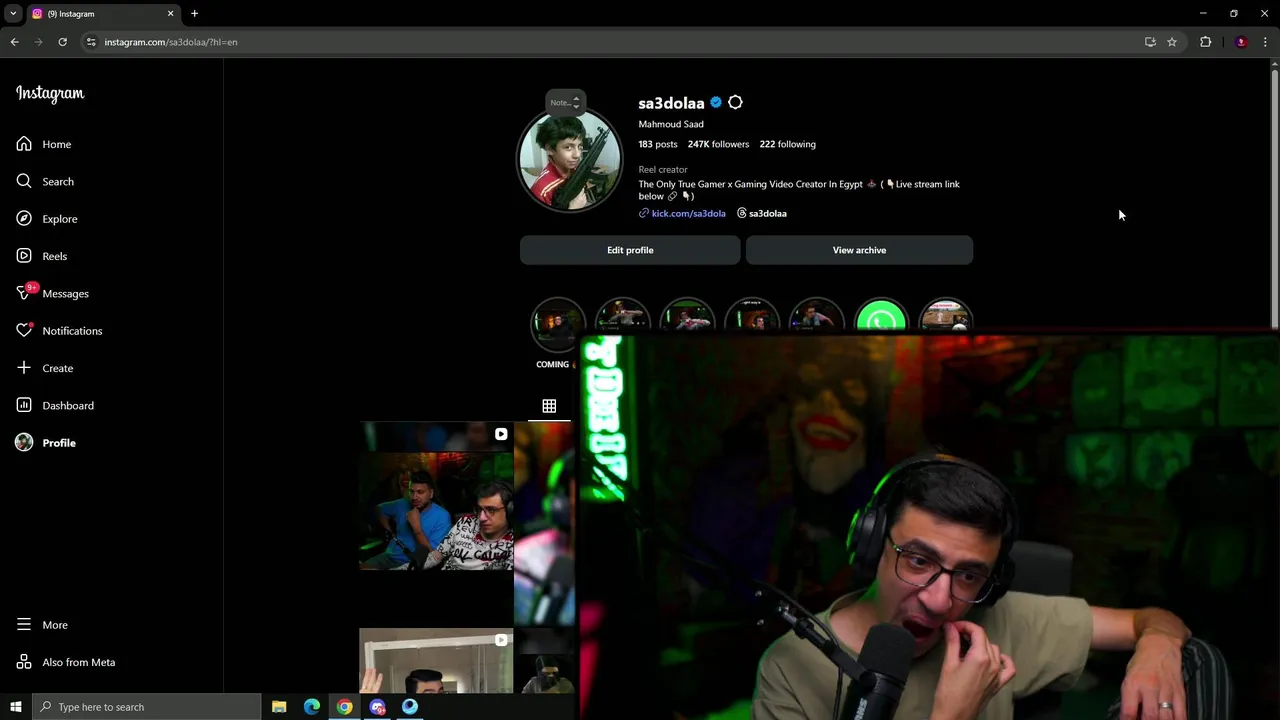The image size is (1280, 720).
Task: Click the View archive button
Action: 859,250
